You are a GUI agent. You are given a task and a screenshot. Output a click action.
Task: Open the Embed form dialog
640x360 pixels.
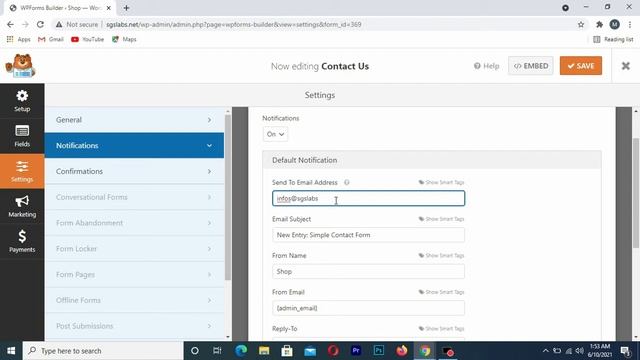pos(531,66)
